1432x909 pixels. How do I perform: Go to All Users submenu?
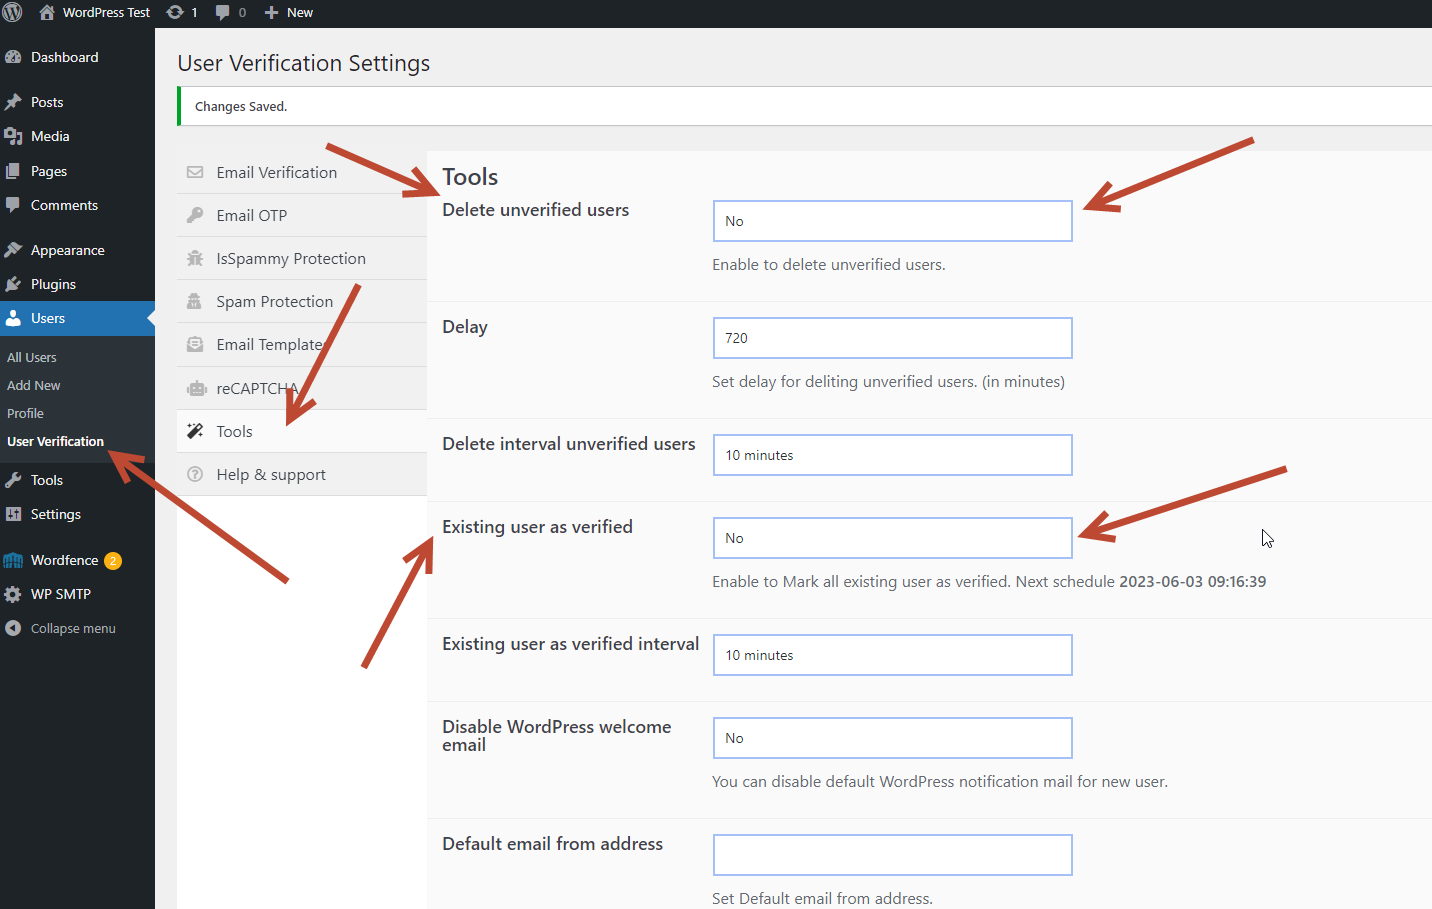pyautogui.click(x=32, y=357)
